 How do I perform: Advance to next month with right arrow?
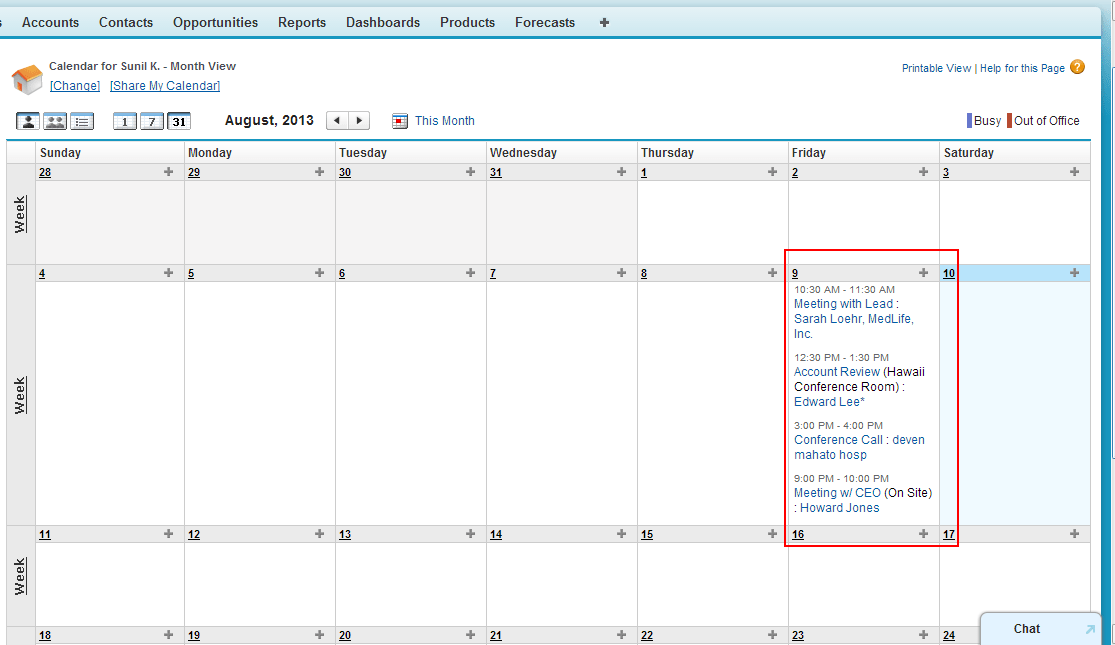point(359,119)
